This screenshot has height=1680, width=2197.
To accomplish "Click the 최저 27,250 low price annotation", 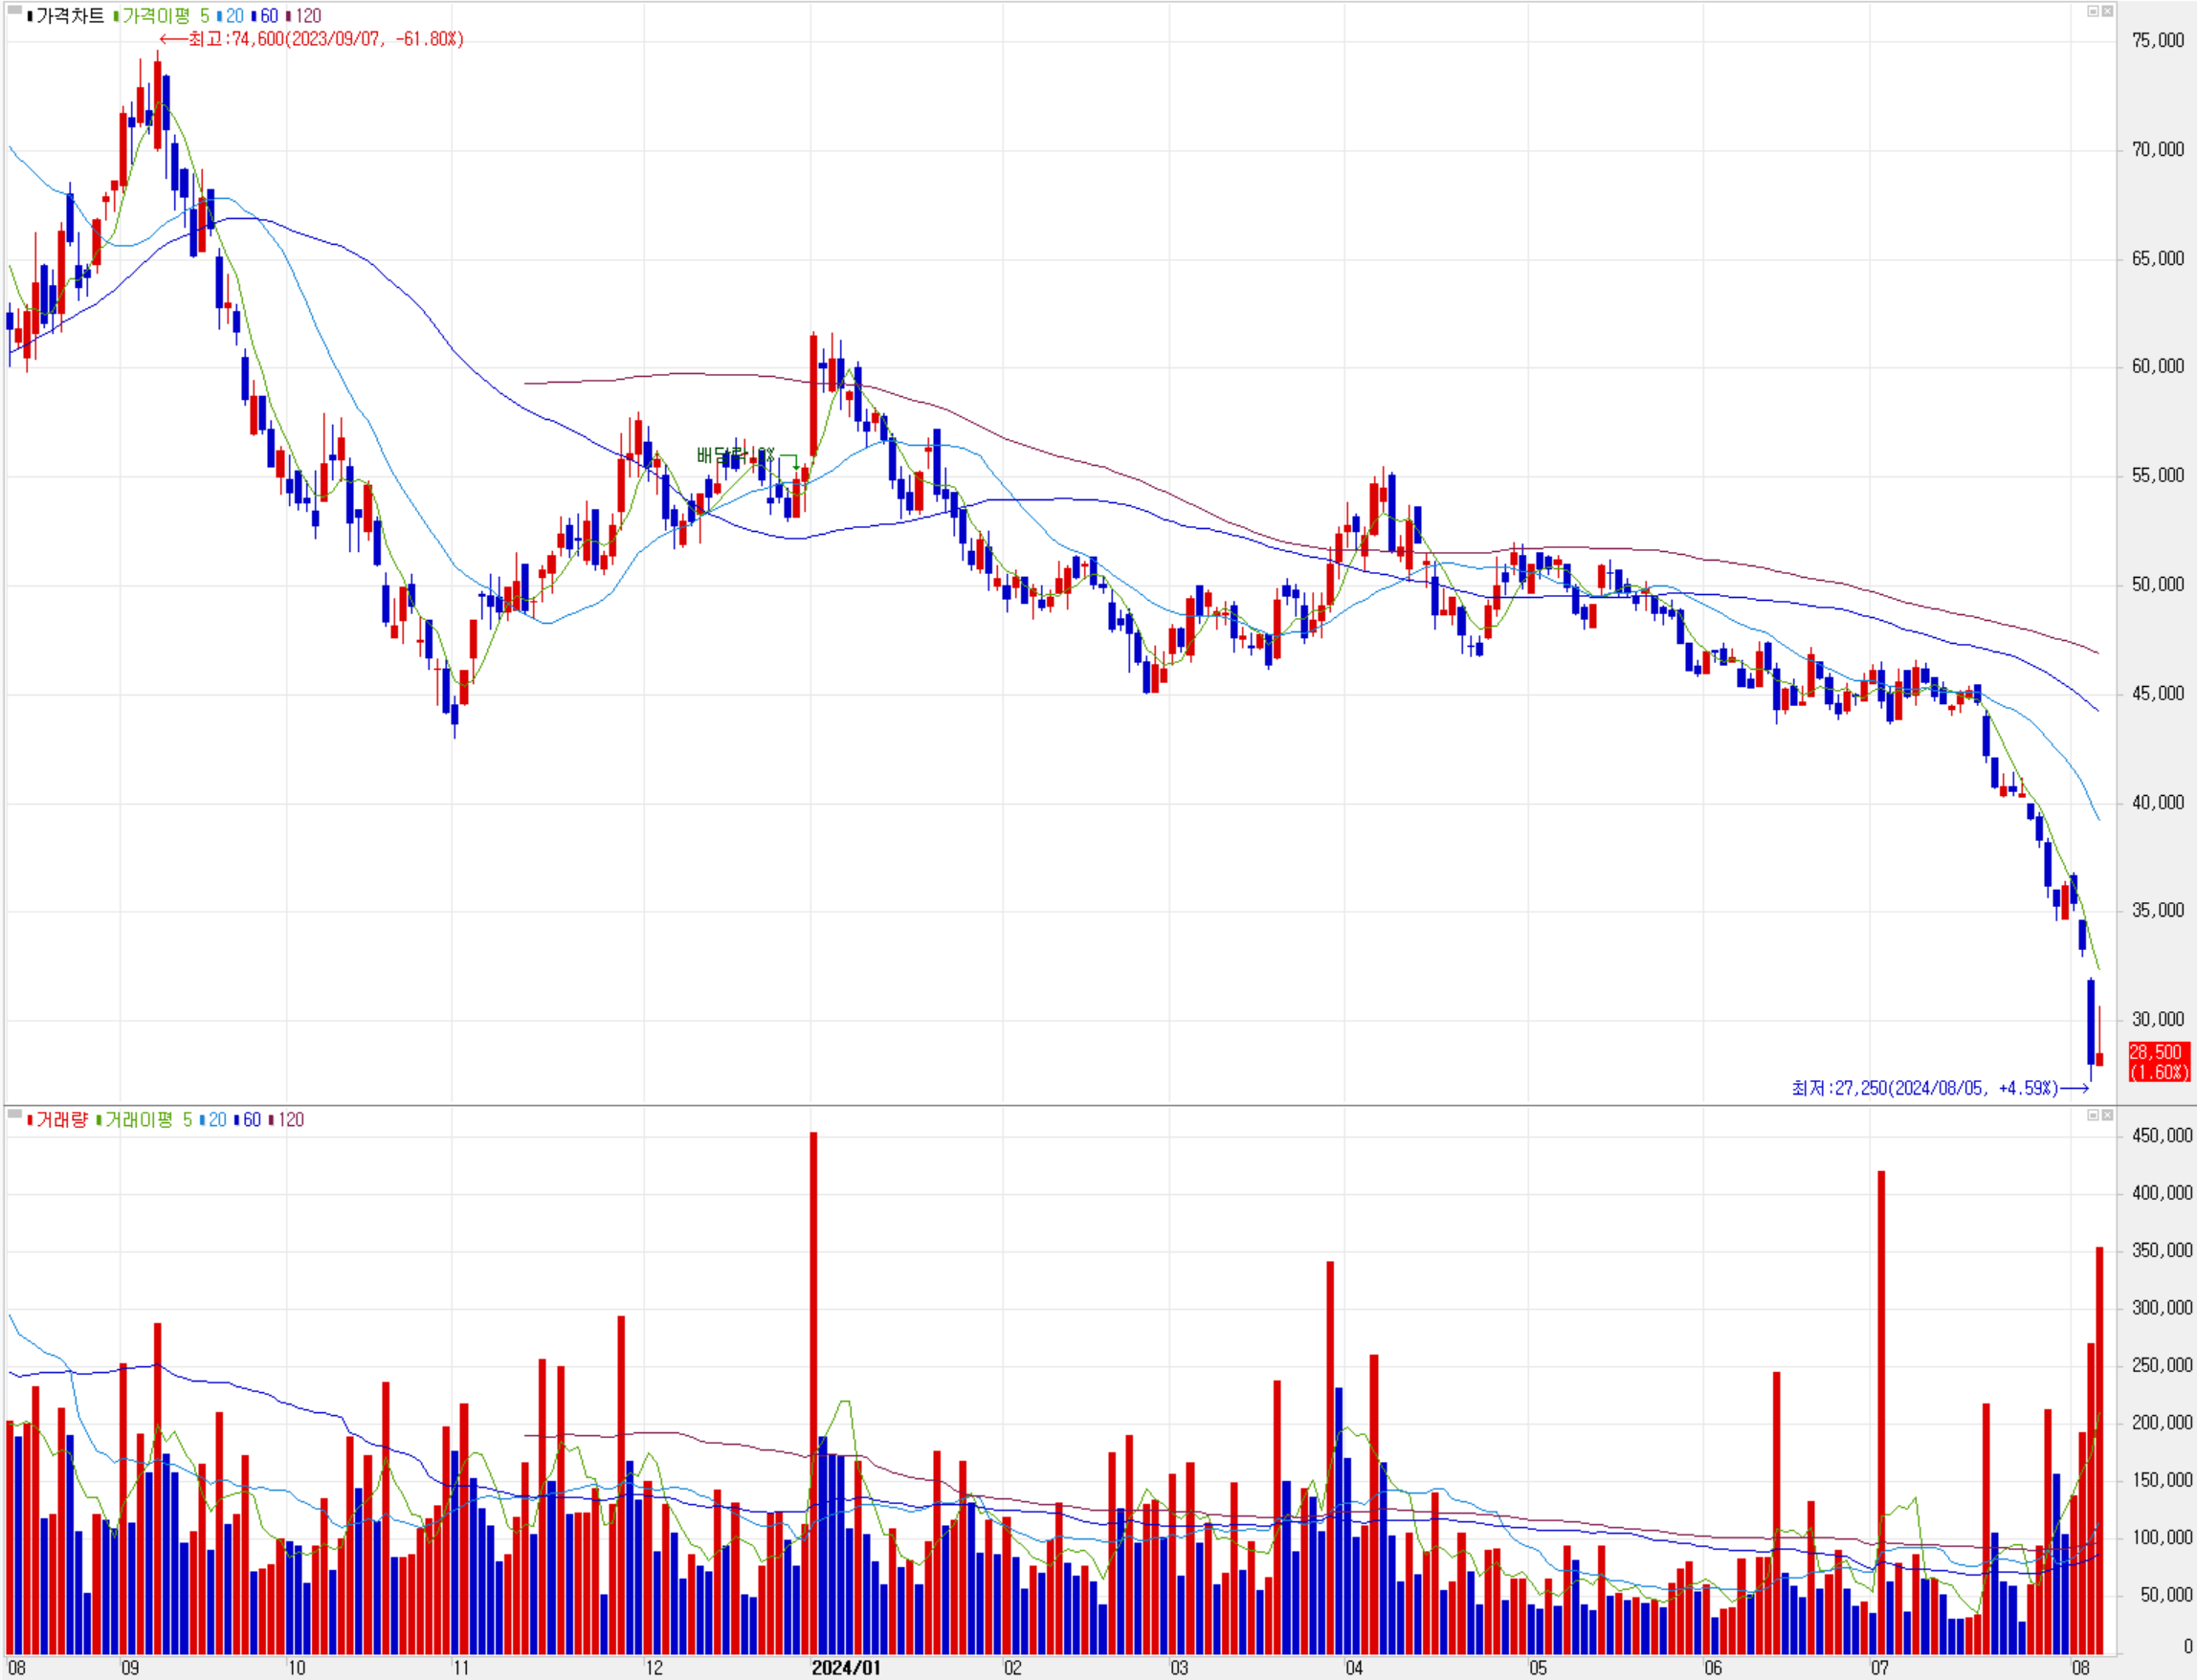I will 1924,1088.
